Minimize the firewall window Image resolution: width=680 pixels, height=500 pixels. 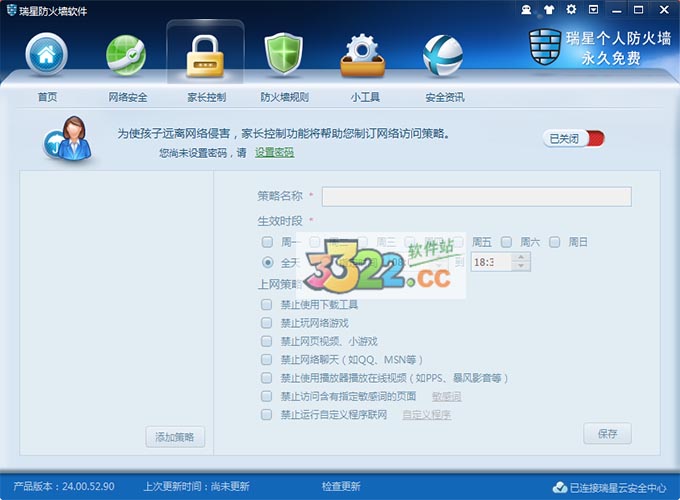pos(616,10)
